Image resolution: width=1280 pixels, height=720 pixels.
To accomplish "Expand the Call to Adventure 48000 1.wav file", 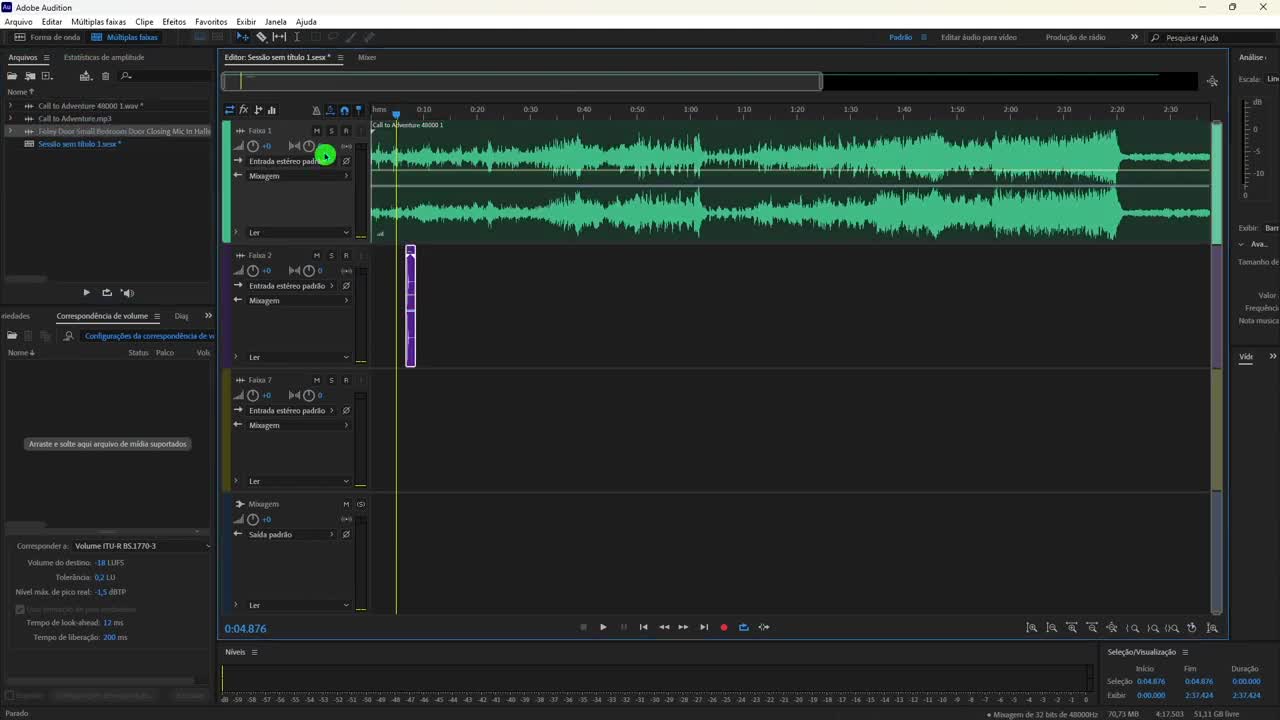I will 10,105.
